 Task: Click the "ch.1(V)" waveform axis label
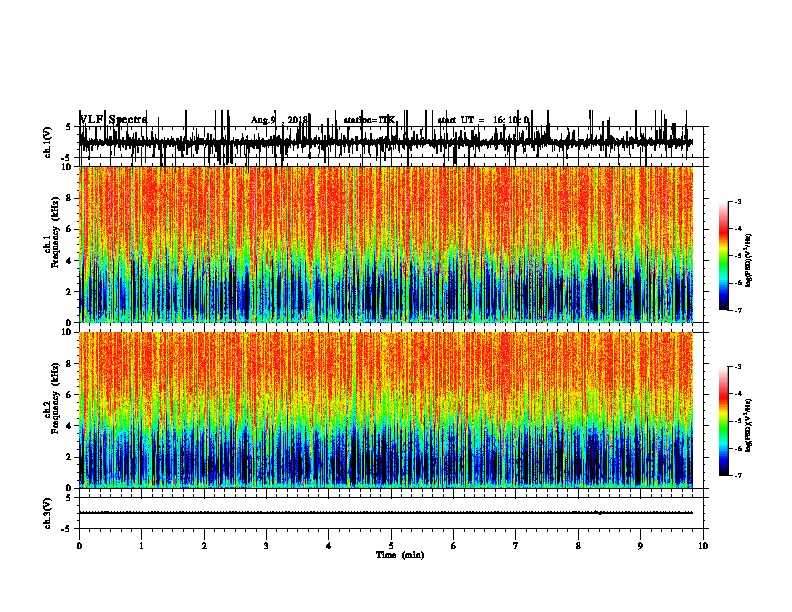click(x=48, y=142)
